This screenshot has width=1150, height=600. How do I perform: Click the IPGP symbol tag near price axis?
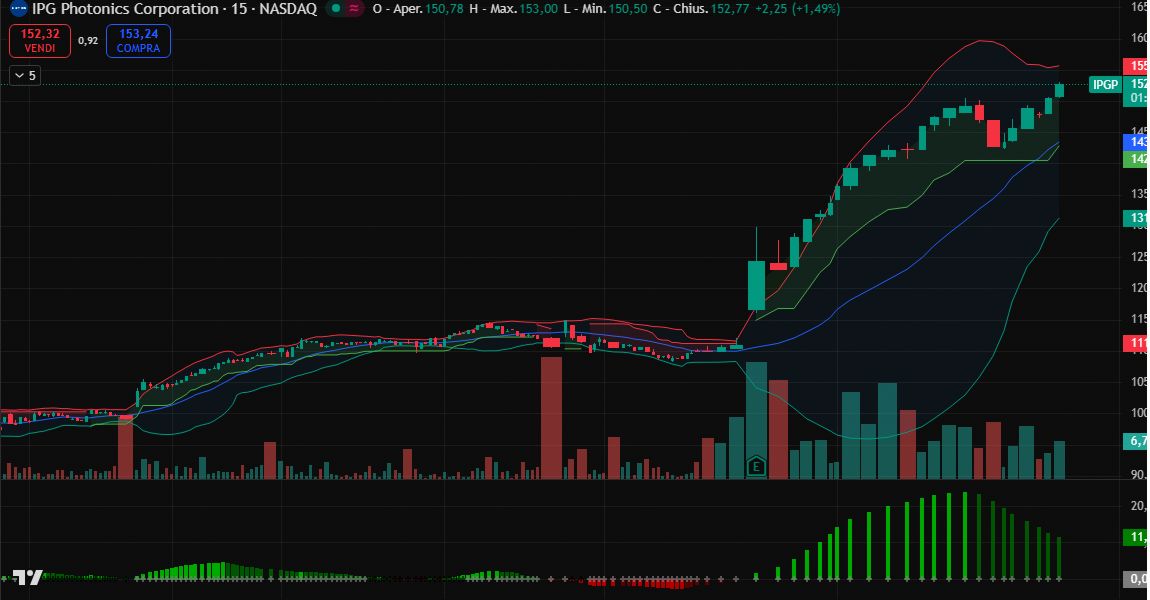coord(1105,84)
